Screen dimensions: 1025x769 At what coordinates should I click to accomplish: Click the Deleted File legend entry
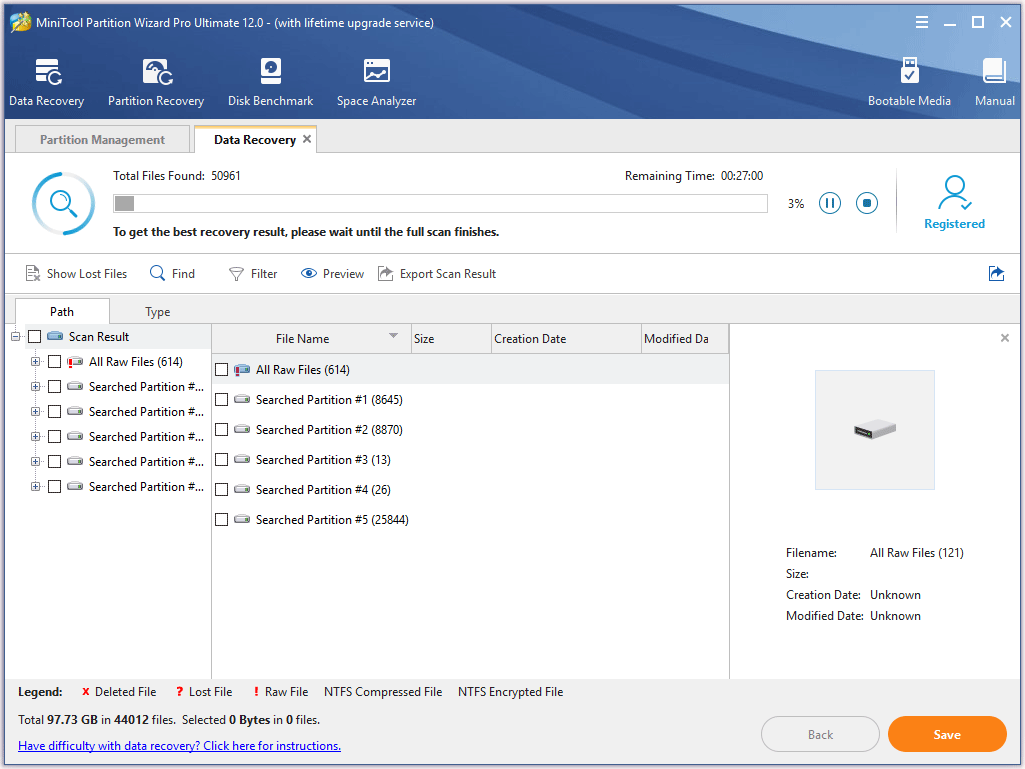(x=119, y=692)
